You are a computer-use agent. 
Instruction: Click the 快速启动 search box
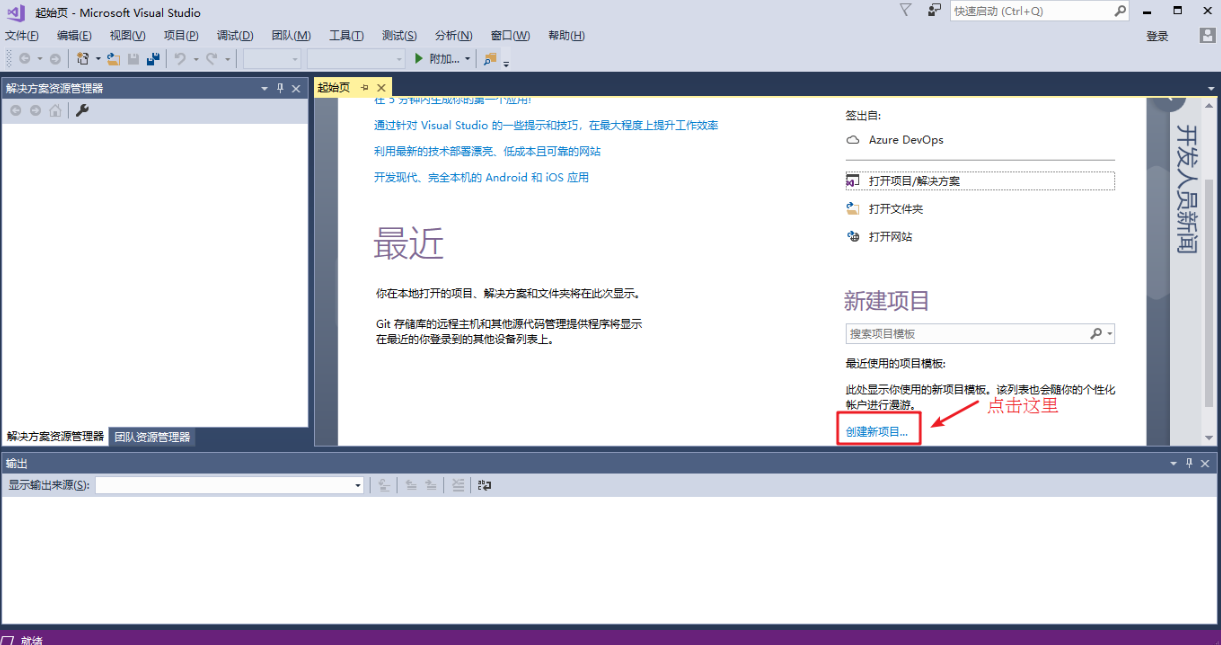pyautogui.click(x=1030, y=11)
